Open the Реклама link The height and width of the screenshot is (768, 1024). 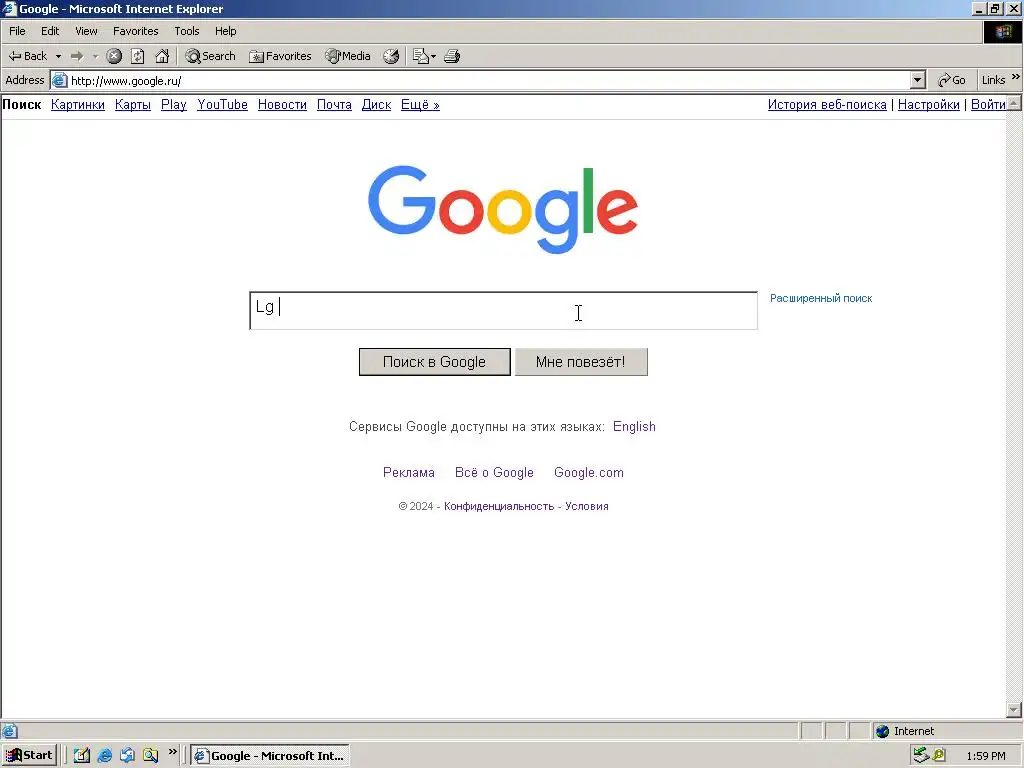tap(409, 473)
